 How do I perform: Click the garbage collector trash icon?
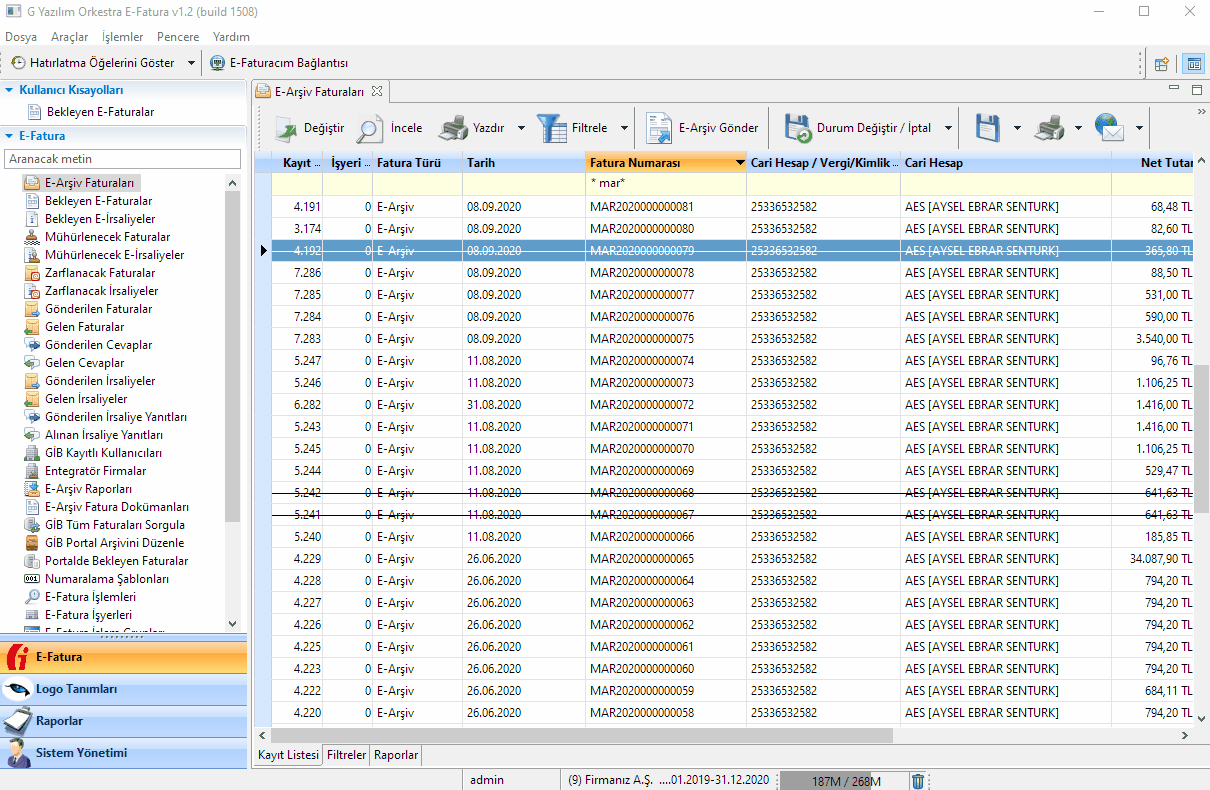(x=918, y=780)
